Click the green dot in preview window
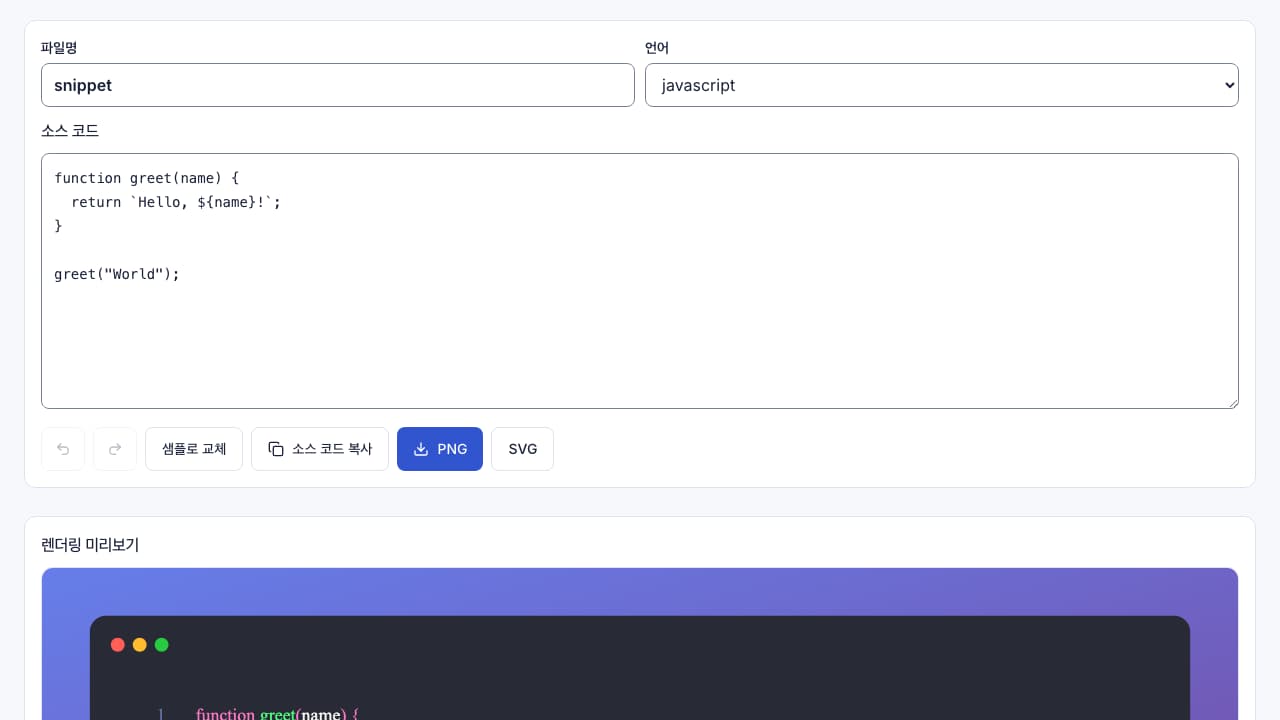Image resolution: width=1280 pixels, height=720 pixels. click(x=162, y=645)
